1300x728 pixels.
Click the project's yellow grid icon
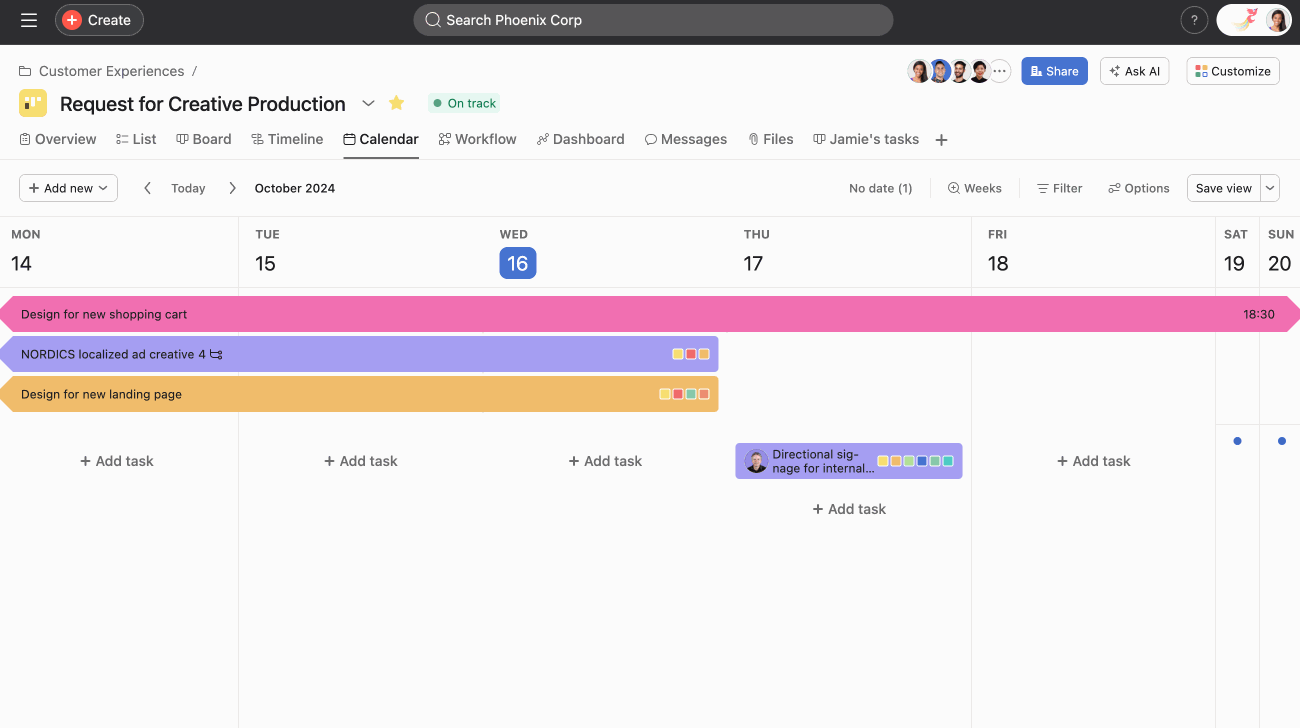tap(32, 103)
